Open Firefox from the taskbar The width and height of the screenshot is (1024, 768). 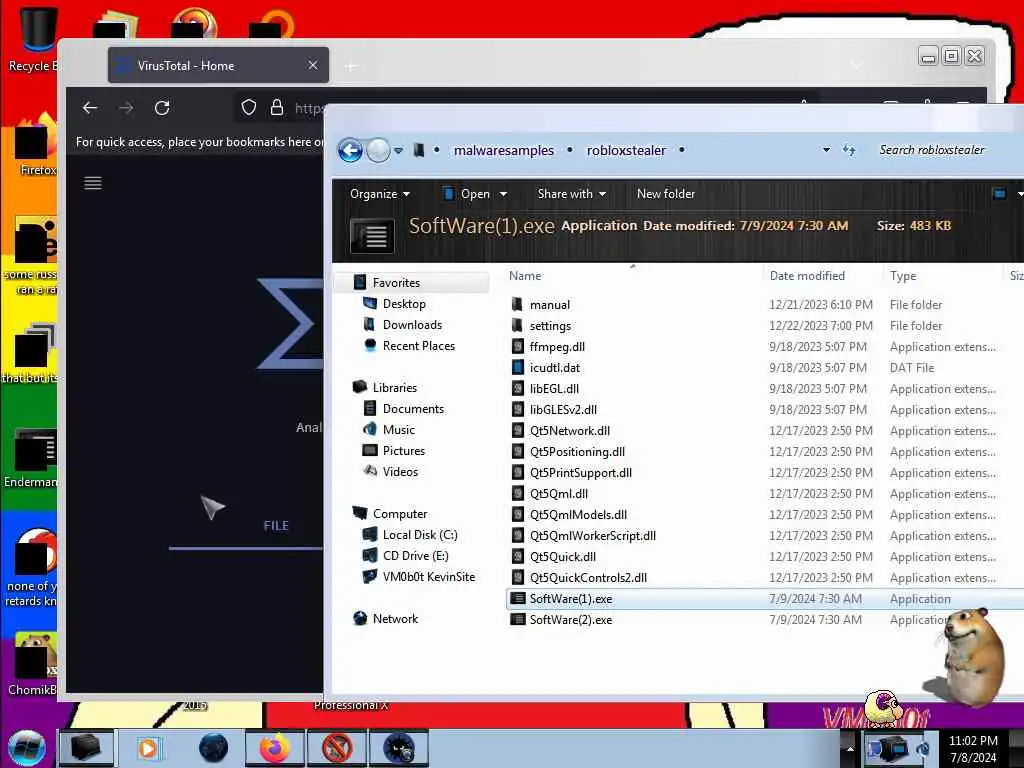274,748
